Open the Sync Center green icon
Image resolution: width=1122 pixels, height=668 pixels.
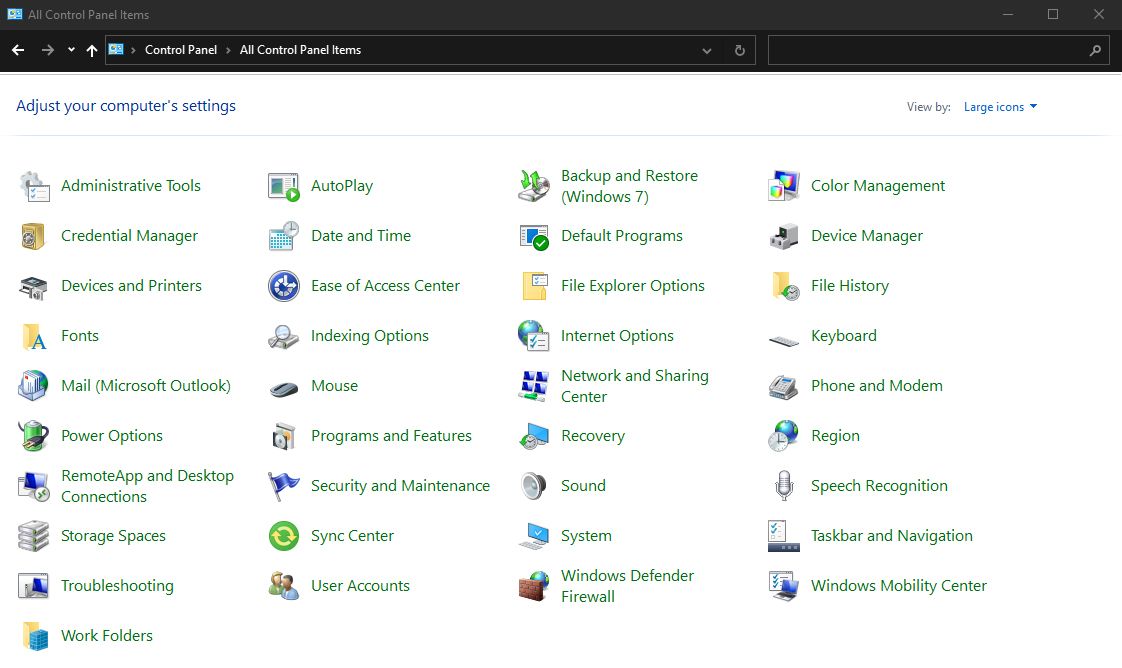click(284, 536)
